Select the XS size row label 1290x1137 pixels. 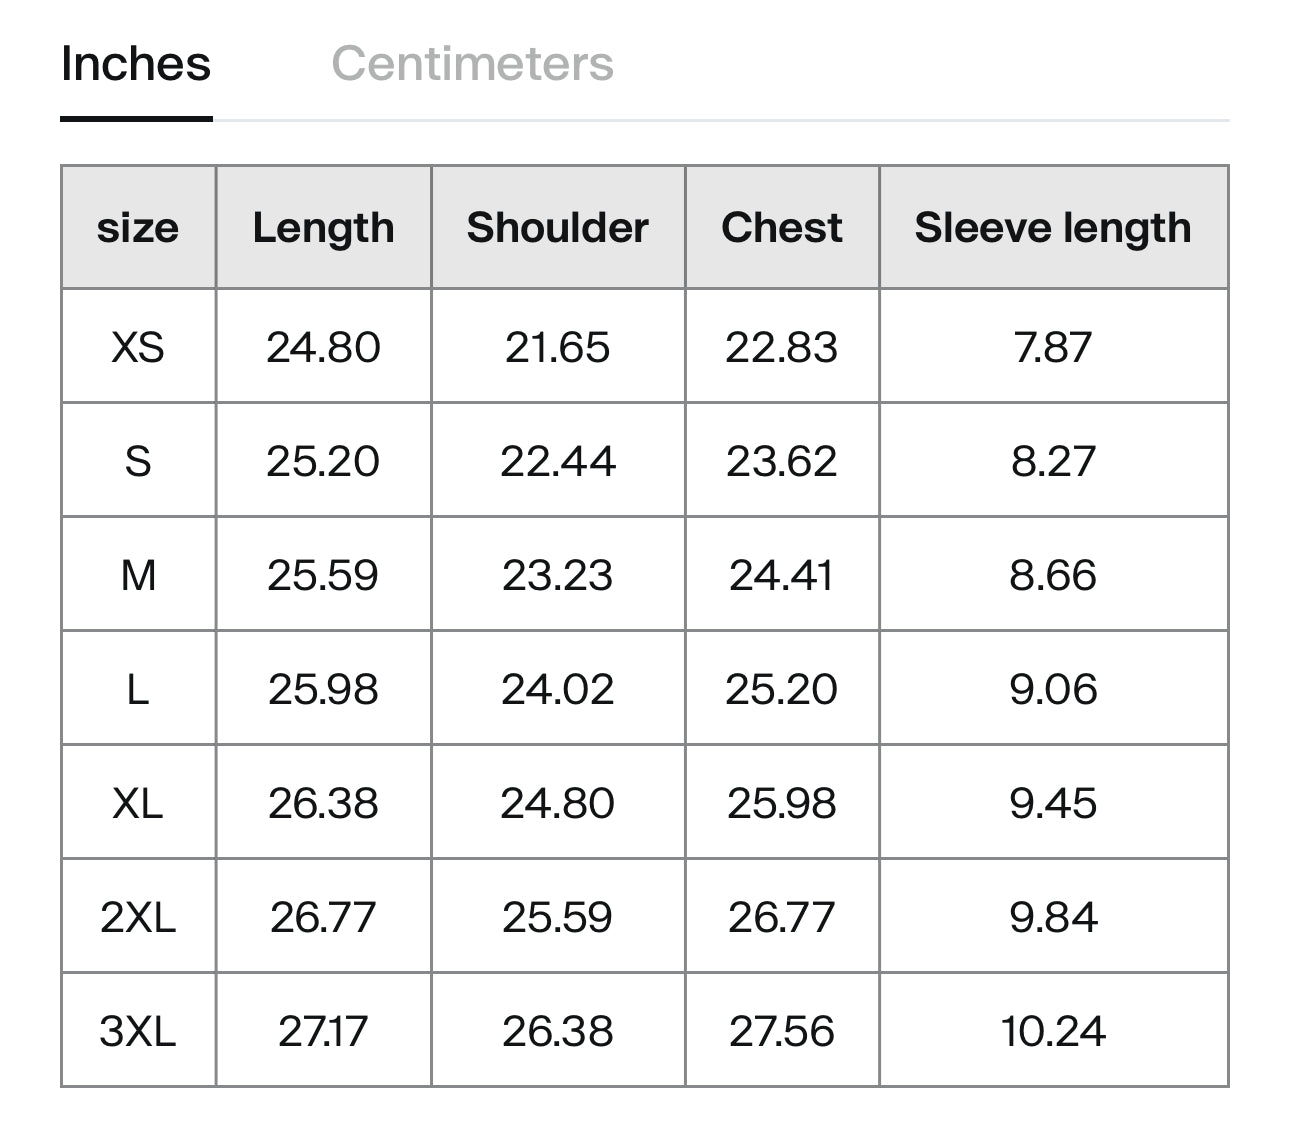[138, 347]
